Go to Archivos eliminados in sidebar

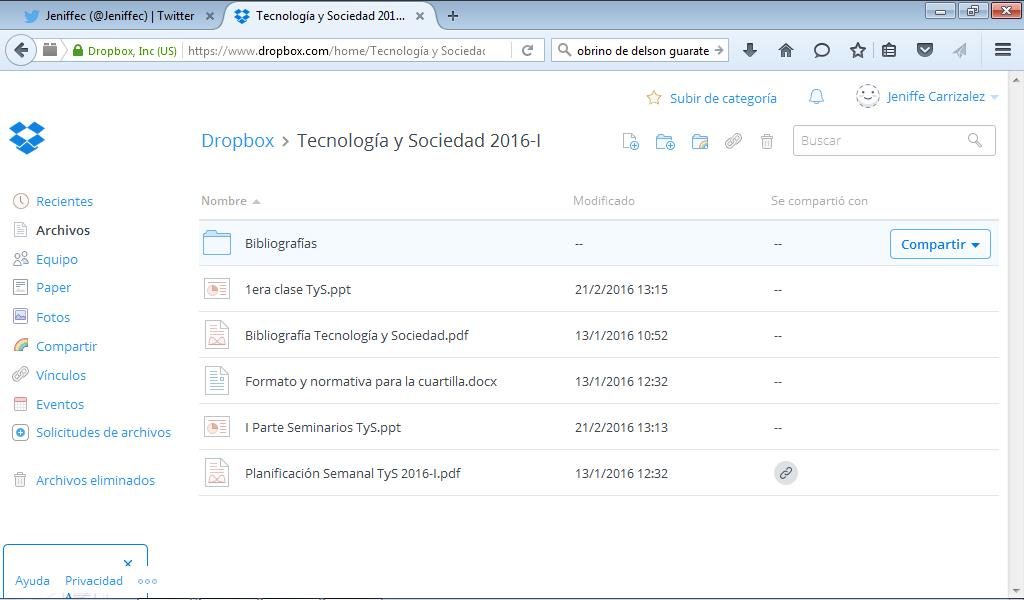(x=95, y=480)
